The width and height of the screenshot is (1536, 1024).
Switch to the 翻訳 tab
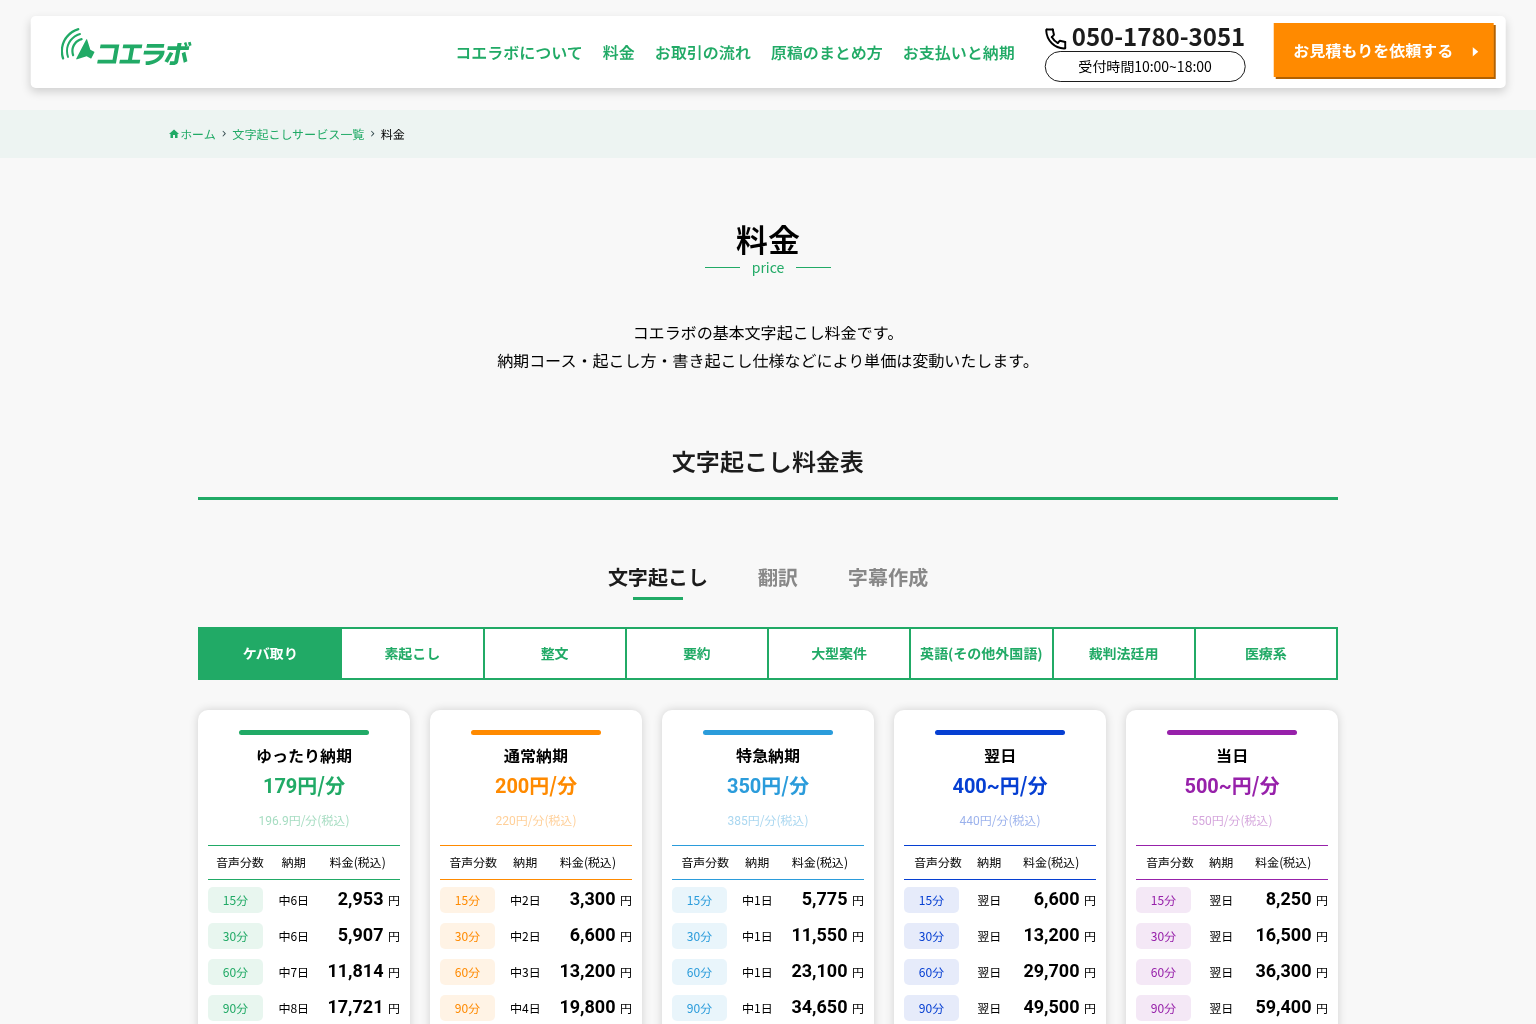click(778, 578)
